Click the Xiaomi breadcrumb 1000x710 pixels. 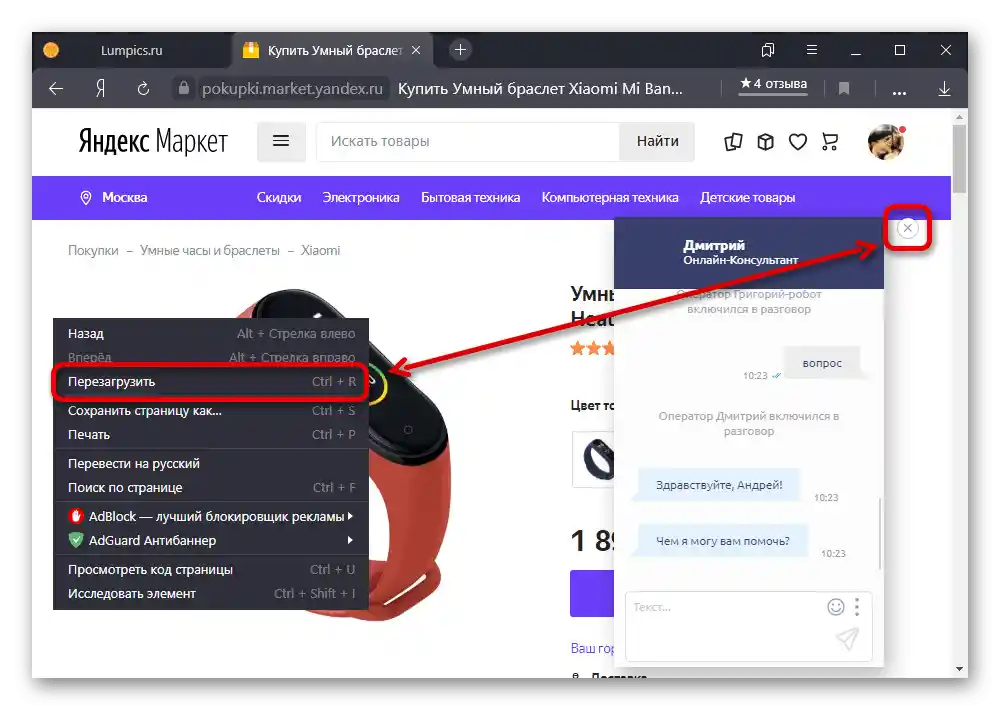tap(320, 251)
